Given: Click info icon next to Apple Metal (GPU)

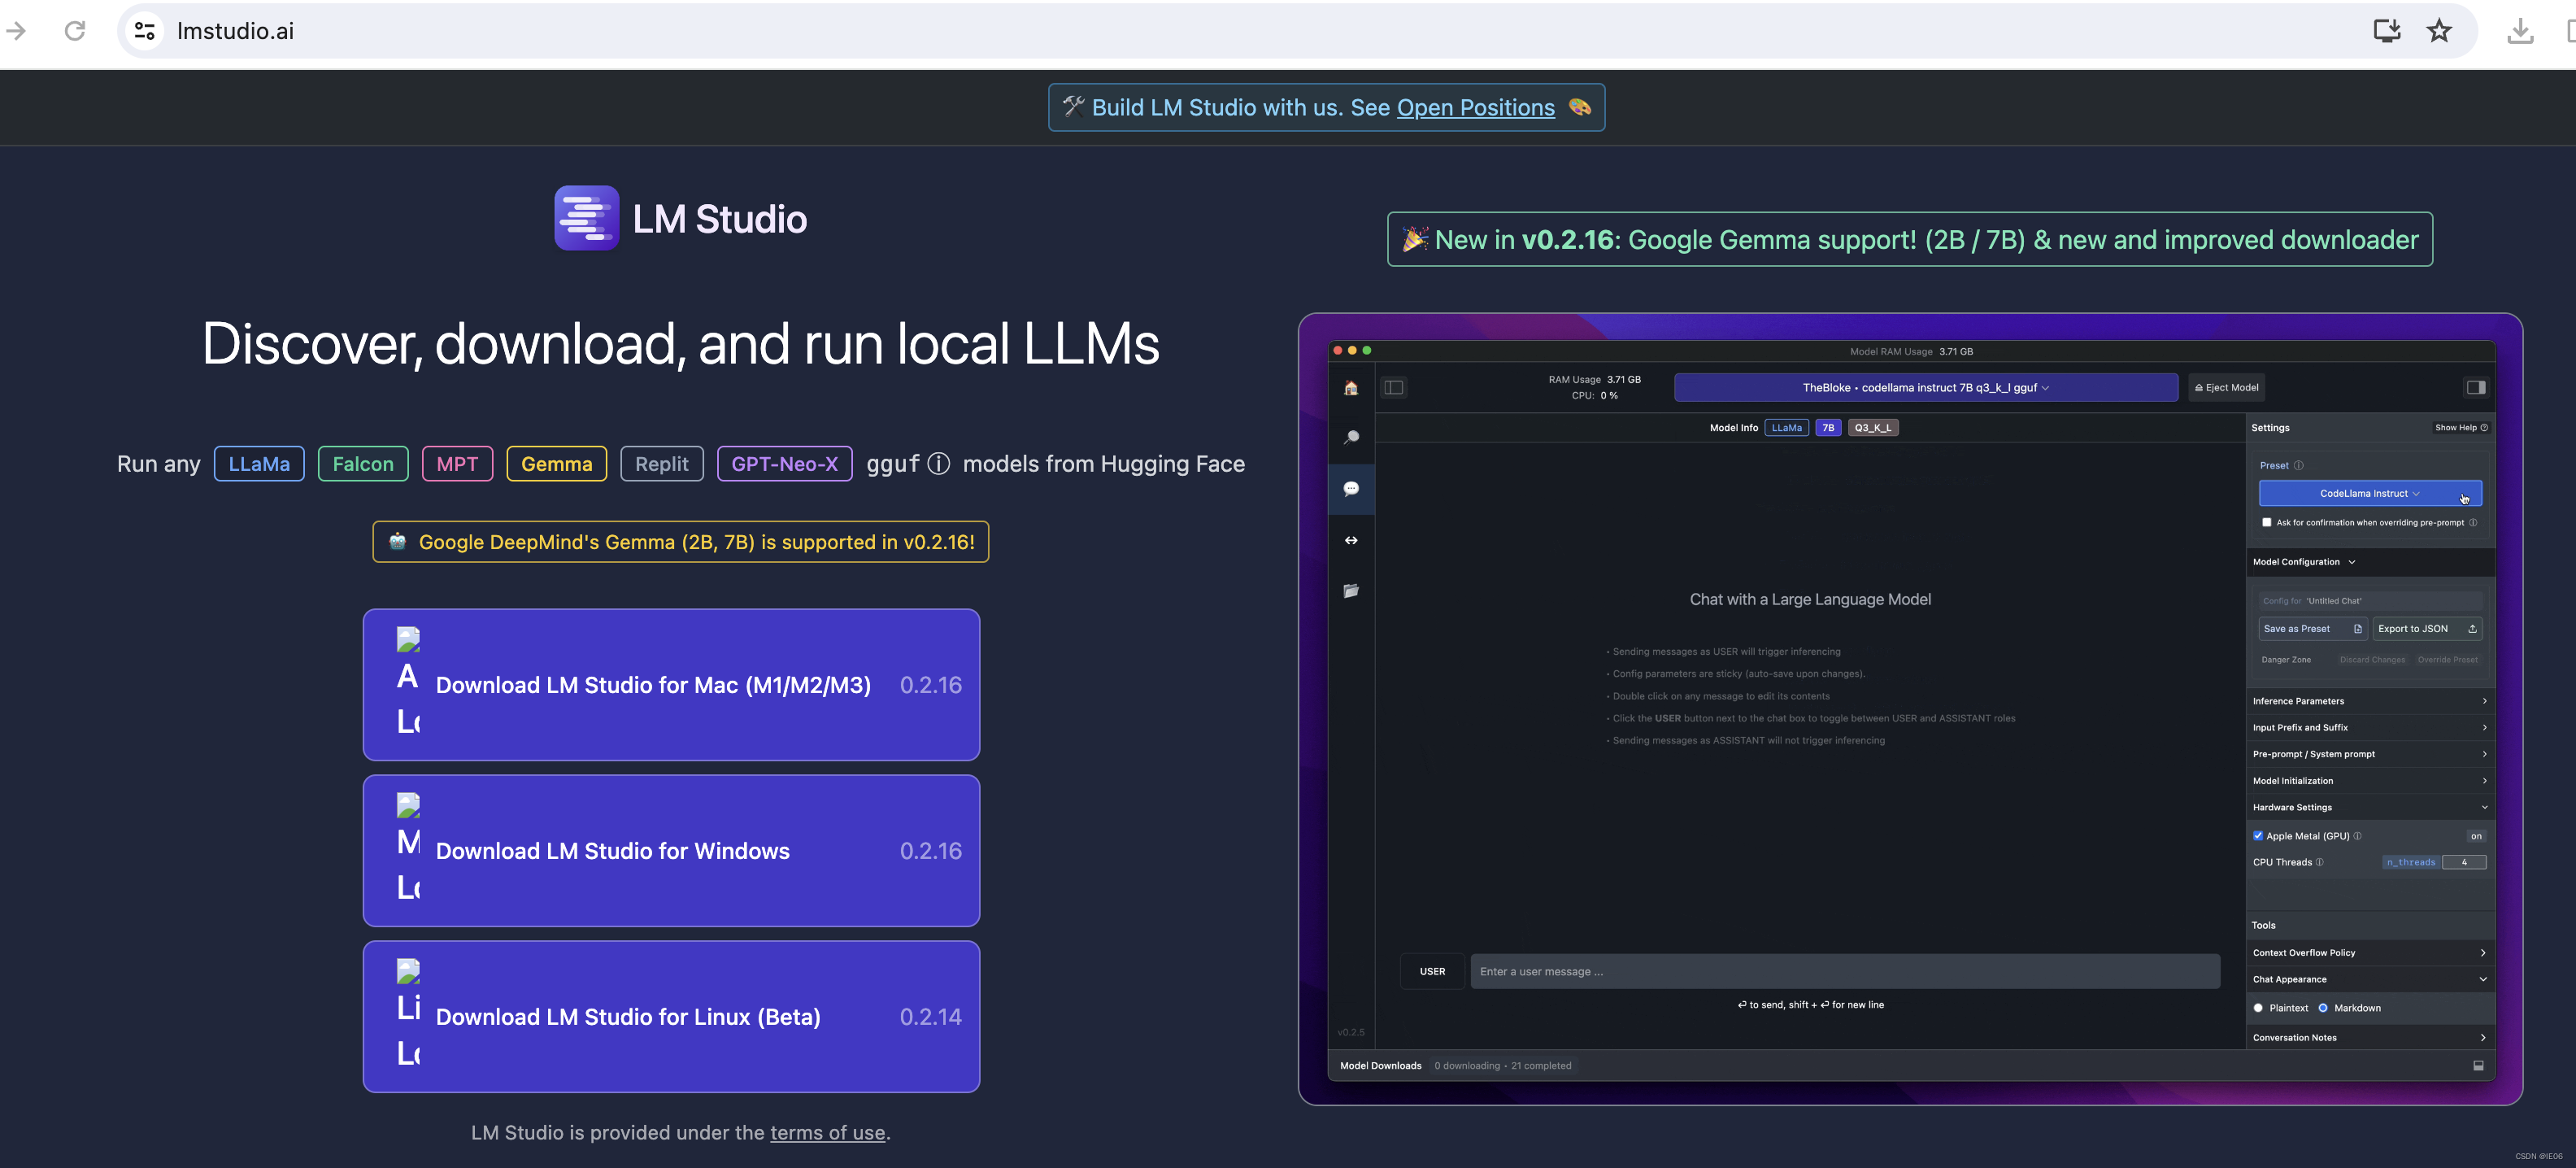Looking at the screenshot, I should (x=2357, y=836).
